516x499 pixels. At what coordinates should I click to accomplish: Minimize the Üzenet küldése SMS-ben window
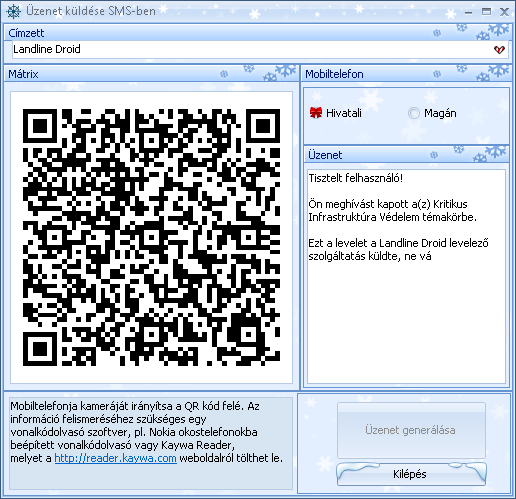(468, 12)
